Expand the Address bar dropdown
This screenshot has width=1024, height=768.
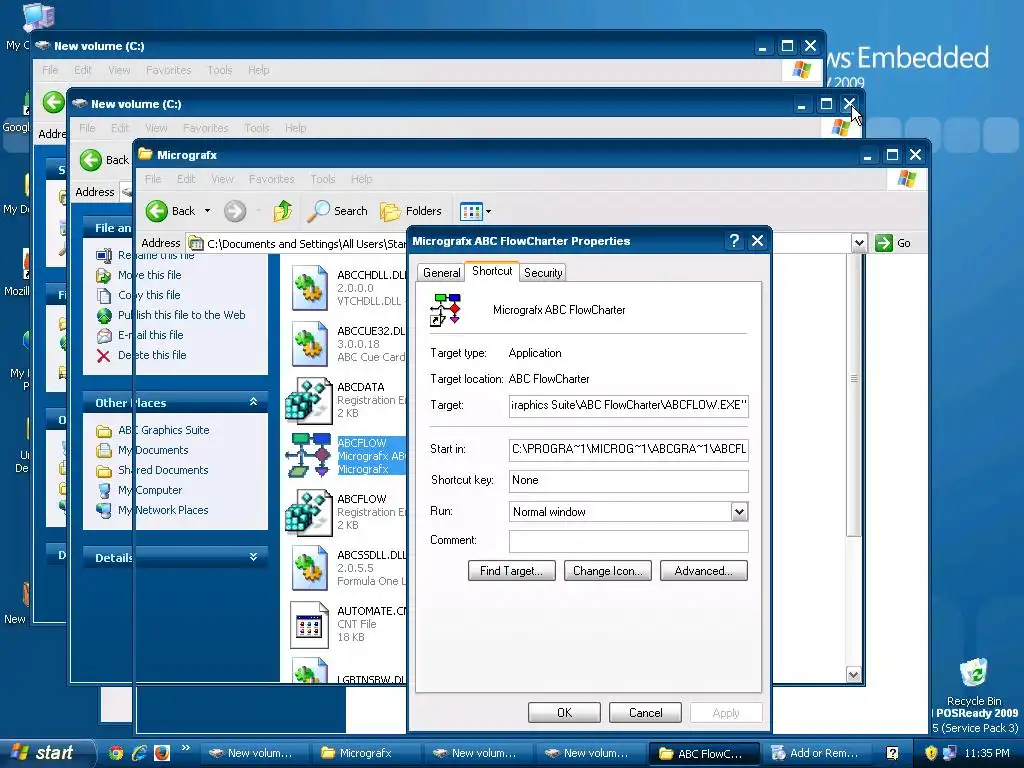point(859,243)
